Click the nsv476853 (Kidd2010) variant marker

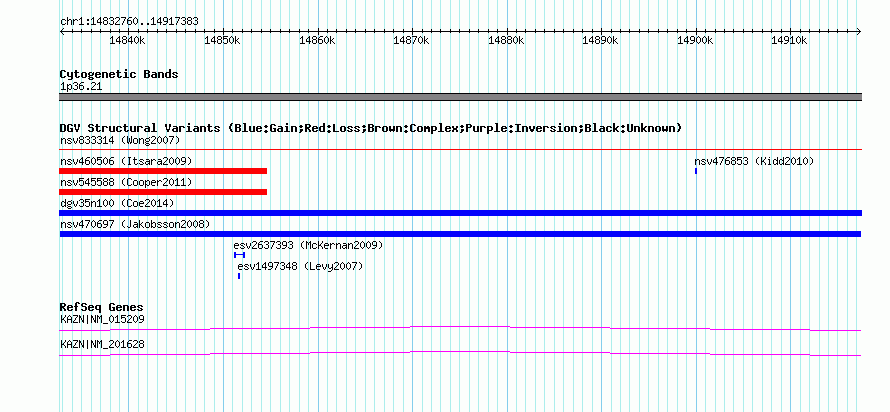point(696,171)
